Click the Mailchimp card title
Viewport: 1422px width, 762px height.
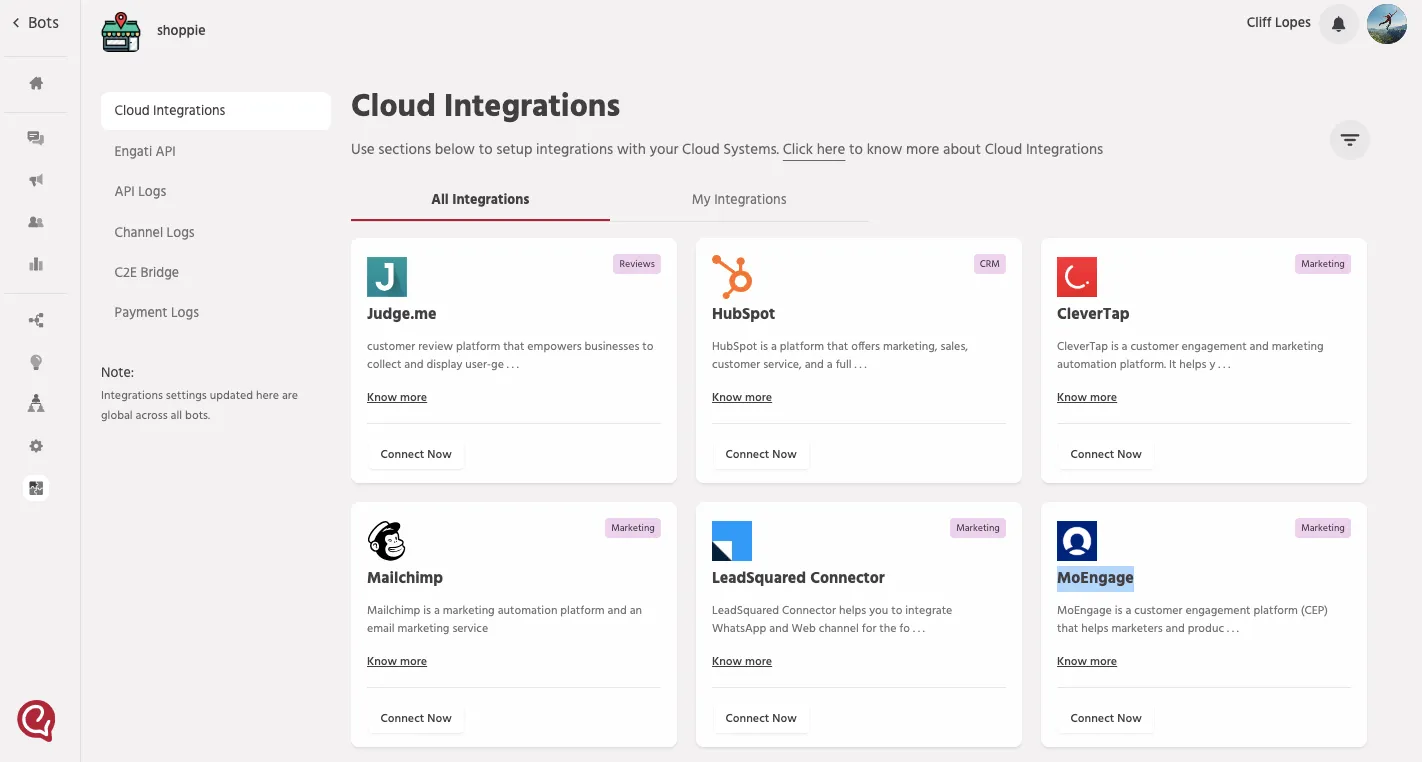tap(405, 578)
